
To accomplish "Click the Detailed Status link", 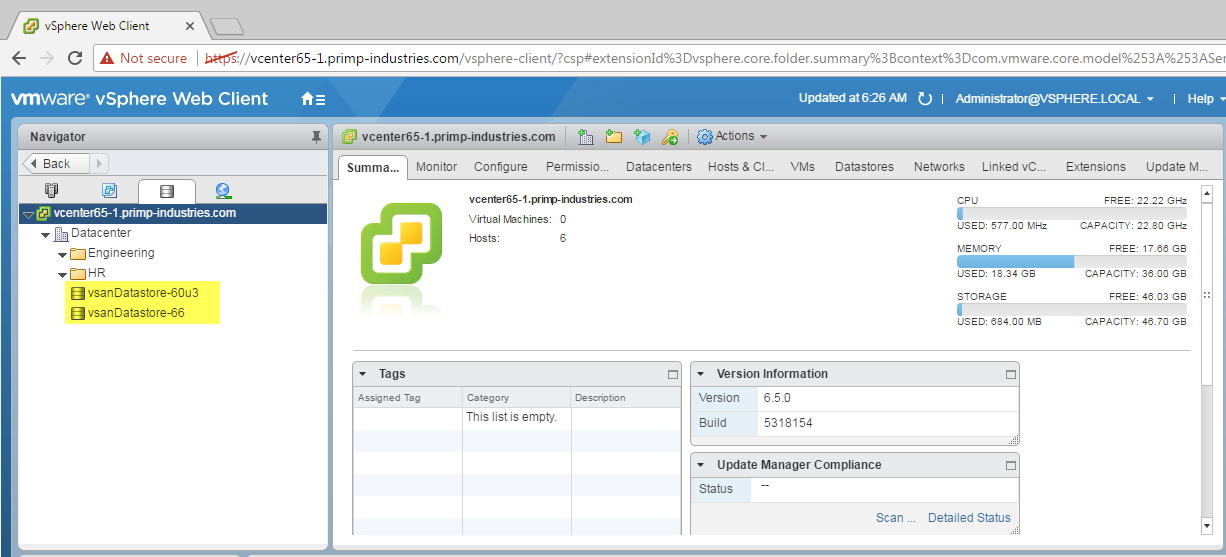I will [x=969, y=518].
